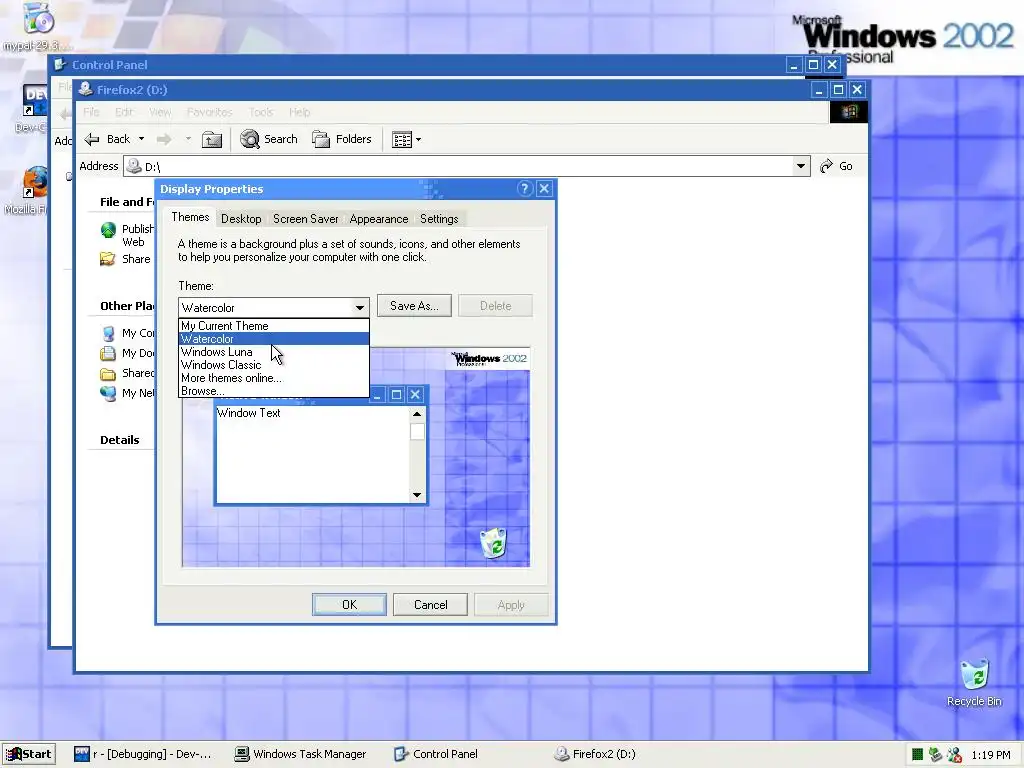
Task: Select Windows Luna from theme list
Action: click(274, 352)
